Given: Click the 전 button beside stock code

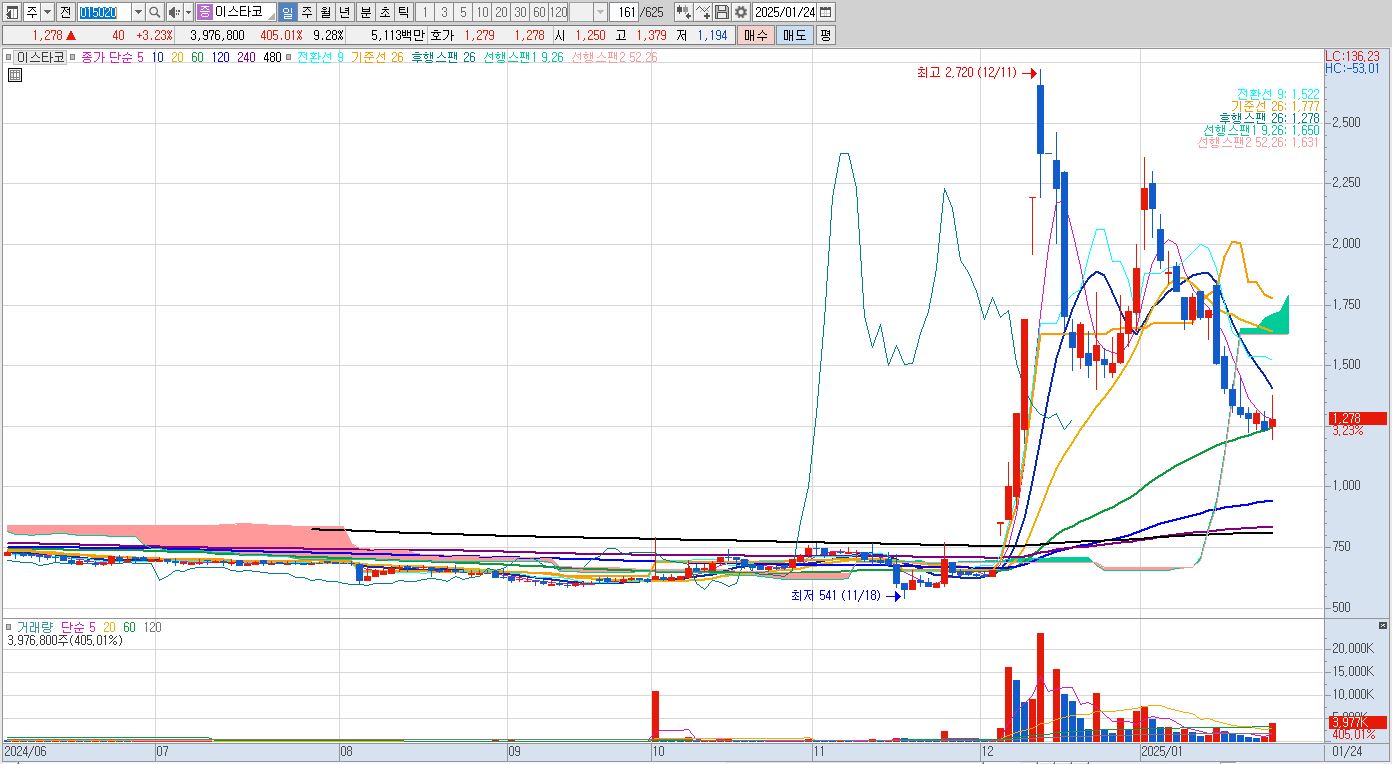Looking at the screenshot, I should point(65,12).
